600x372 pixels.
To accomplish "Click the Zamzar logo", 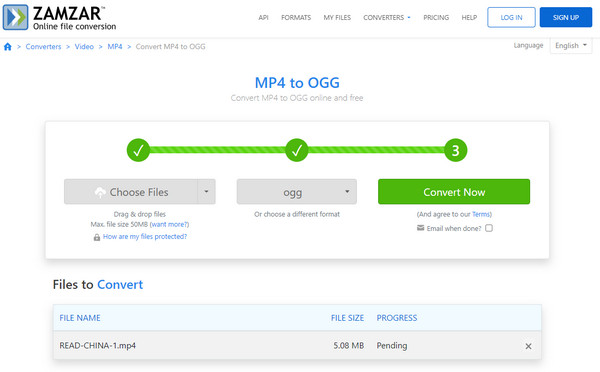I will (x=59, y=17).
